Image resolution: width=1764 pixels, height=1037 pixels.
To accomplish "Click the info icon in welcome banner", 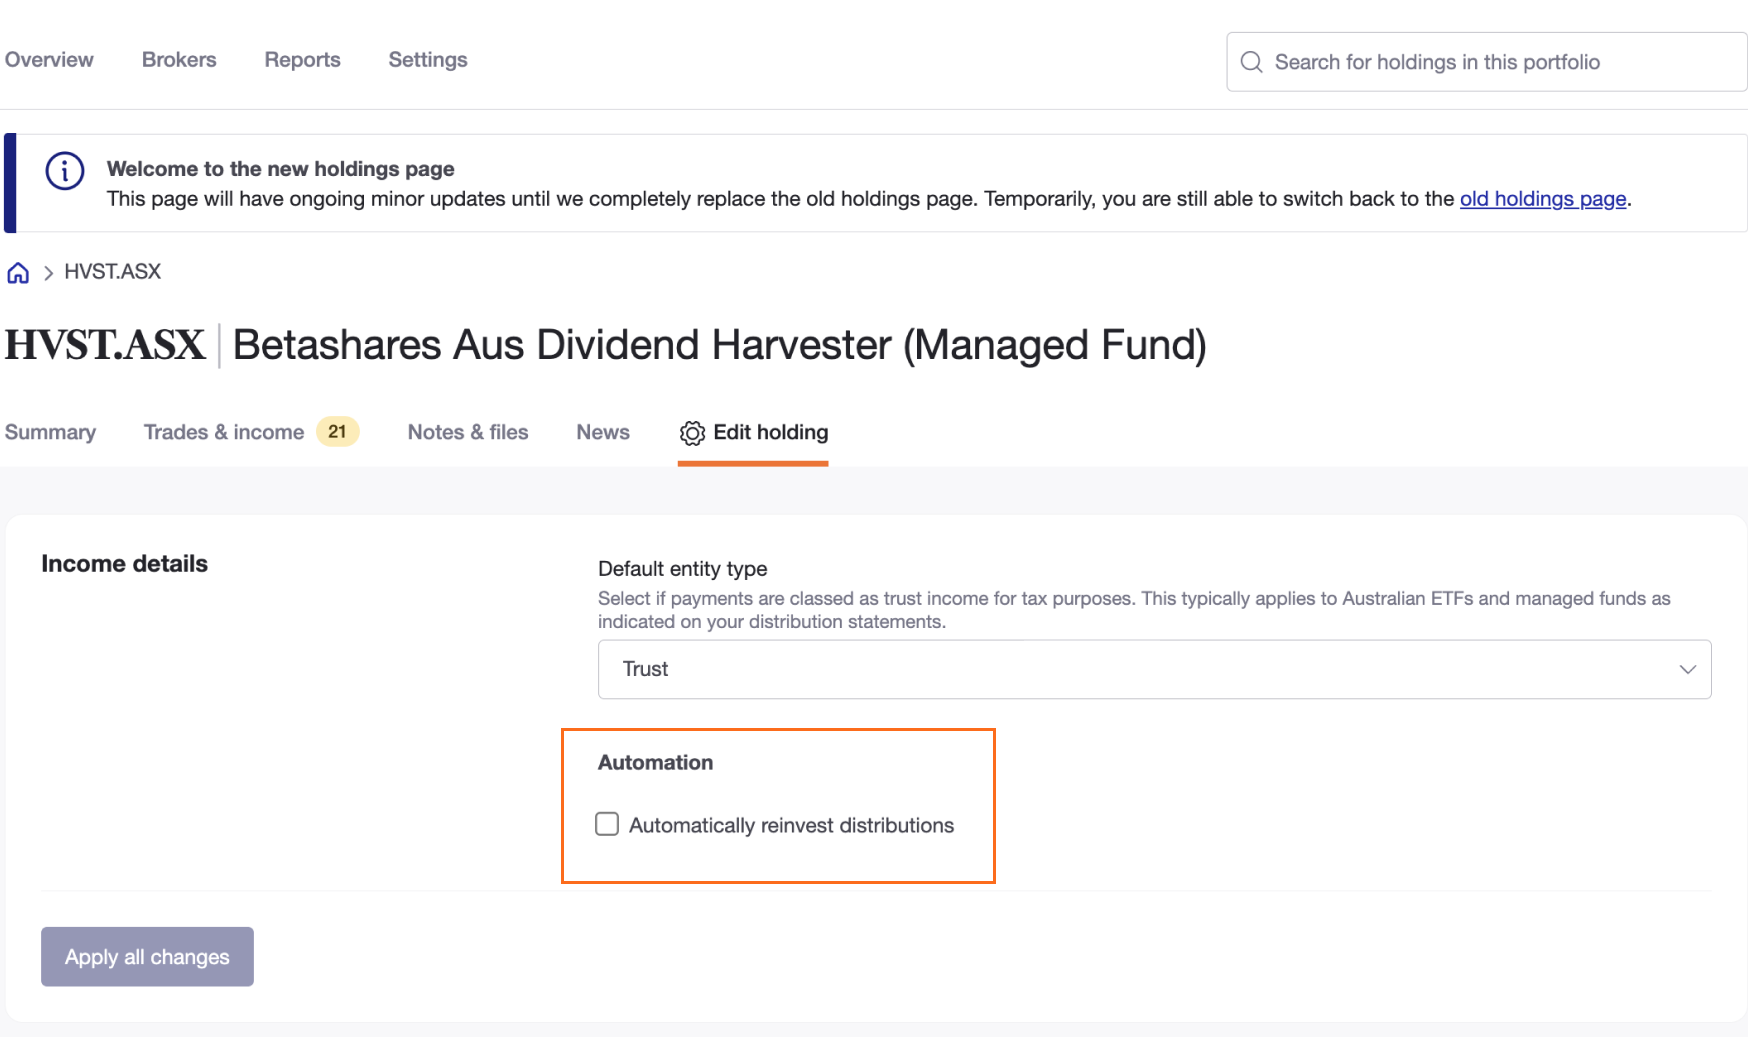I will tap(65, 171).
